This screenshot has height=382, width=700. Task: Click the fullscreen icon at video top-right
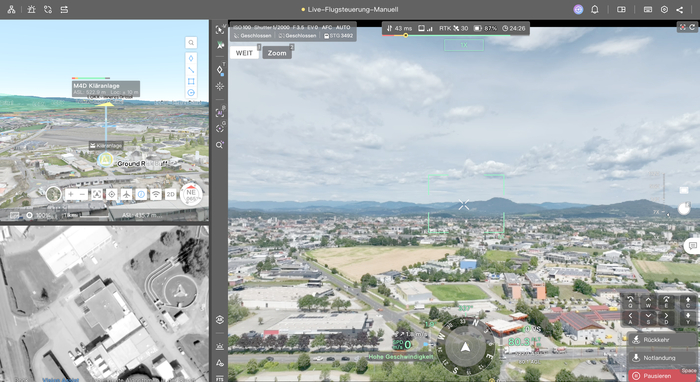[683, 27]
